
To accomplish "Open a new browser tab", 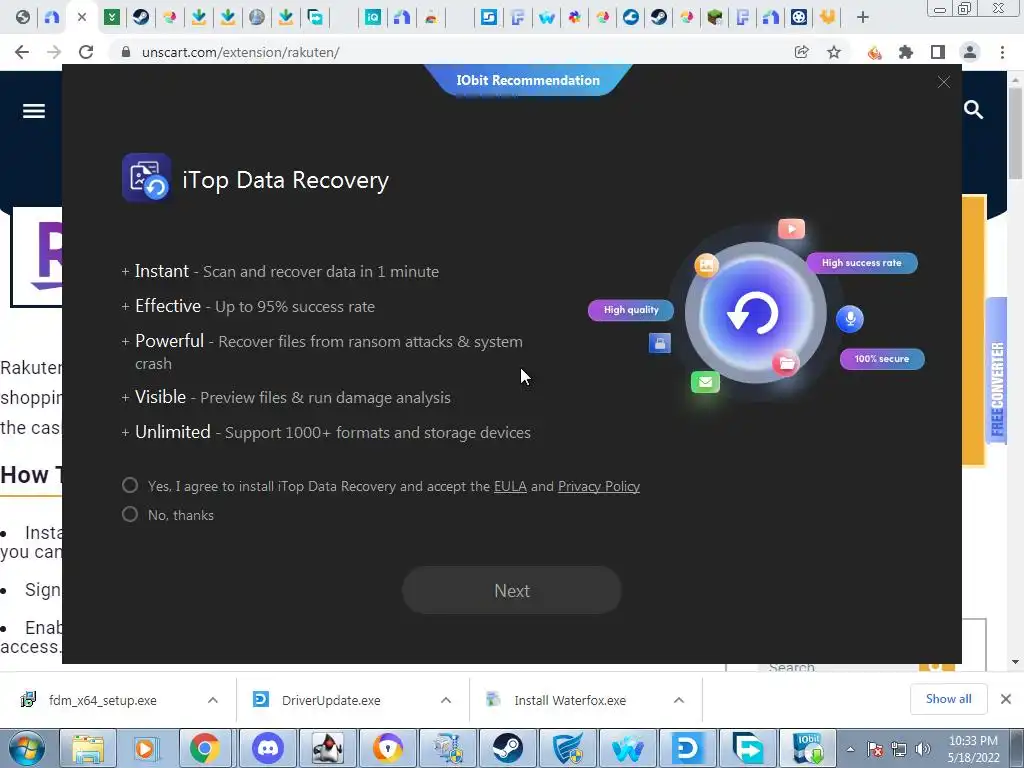I will (863, 18).
